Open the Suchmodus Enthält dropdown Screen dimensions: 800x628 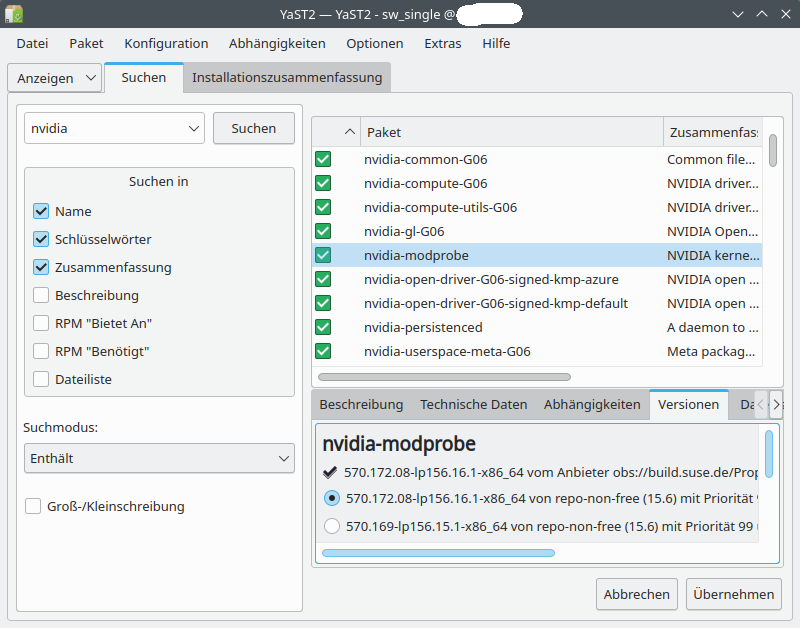coord(159,458)
